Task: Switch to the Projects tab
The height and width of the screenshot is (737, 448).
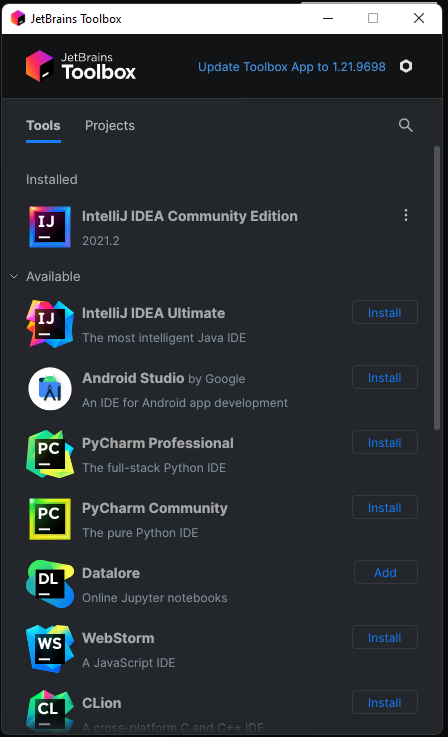Action: coord(110,125)
